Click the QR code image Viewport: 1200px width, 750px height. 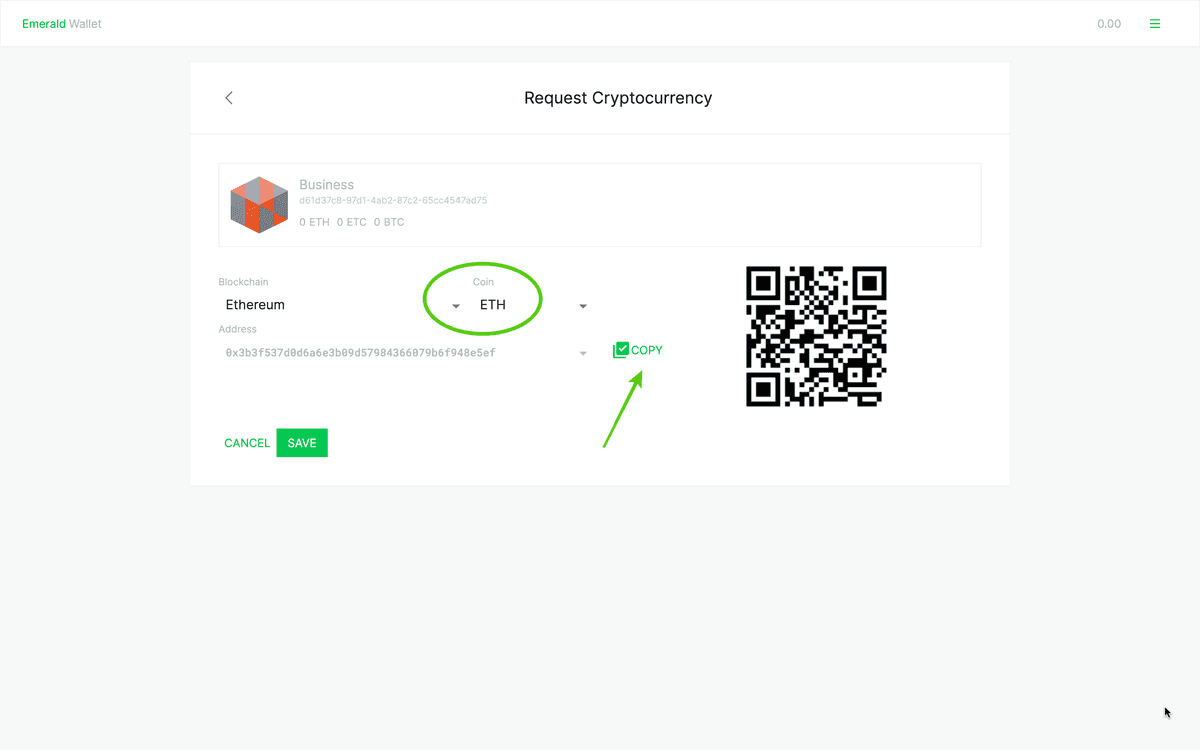pyautogui.click(x=815, y=336)
